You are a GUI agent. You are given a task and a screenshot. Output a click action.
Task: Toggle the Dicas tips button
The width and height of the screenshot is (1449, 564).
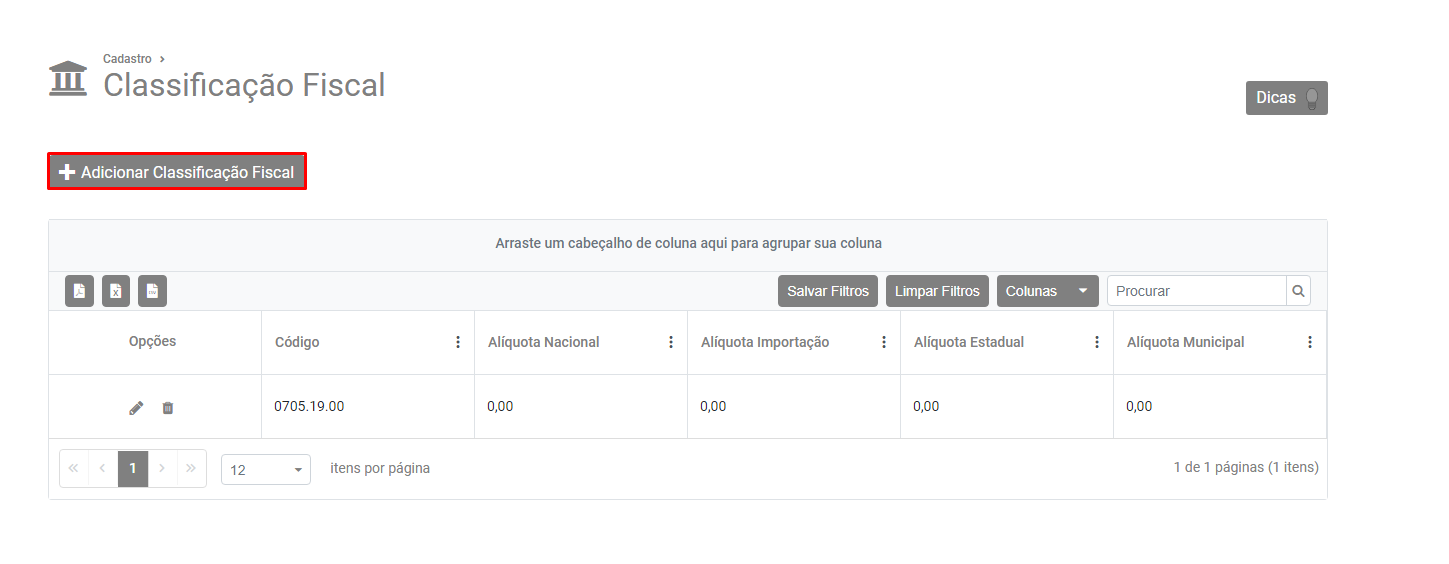tap(1286, 98)
